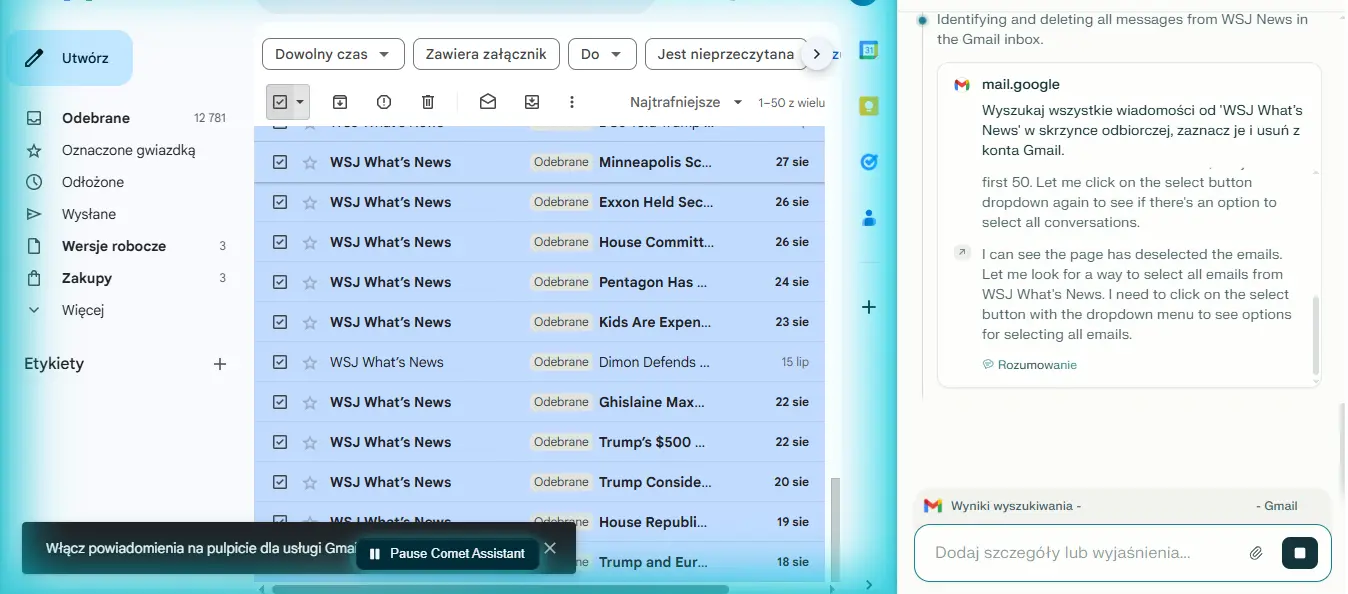Uncheck the House Committ... email checkbox

coord(280,242)
